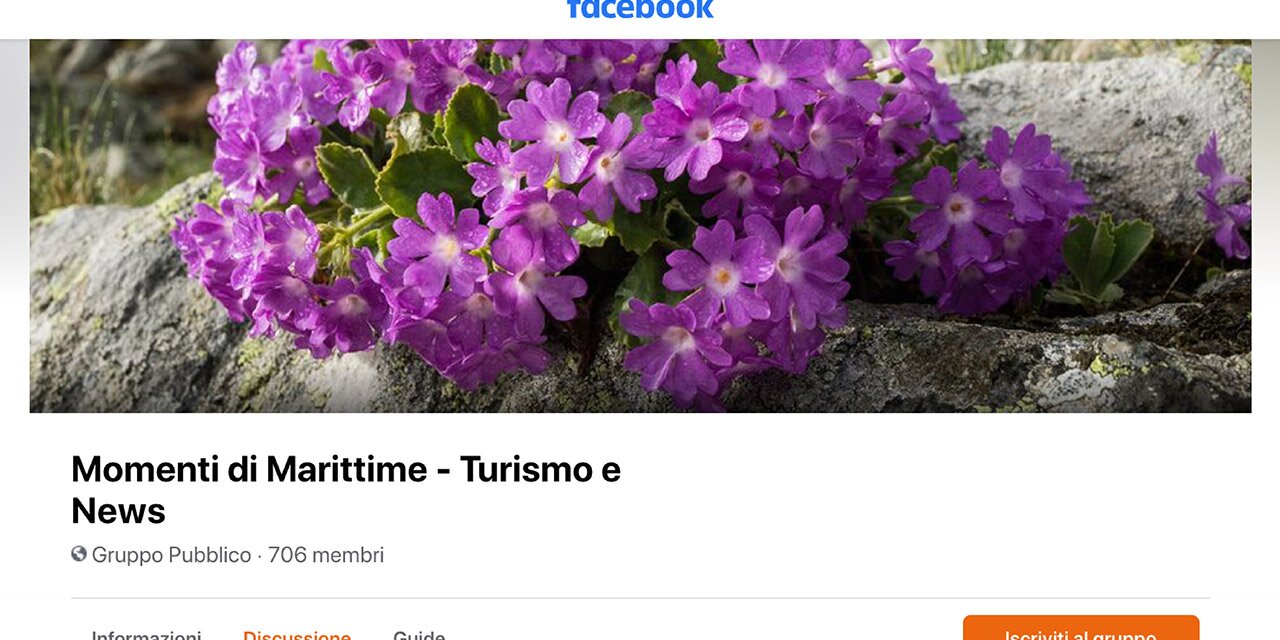Screen dimensions: 1280x640
Task: Join the group with Iscriviti al gruppo
Action: 1081,628
